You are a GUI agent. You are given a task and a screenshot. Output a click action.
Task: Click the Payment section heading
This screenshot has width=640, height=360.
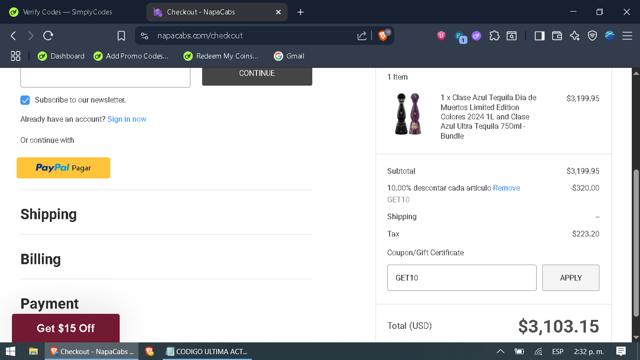pyautogui.click(x=49, y=304)
